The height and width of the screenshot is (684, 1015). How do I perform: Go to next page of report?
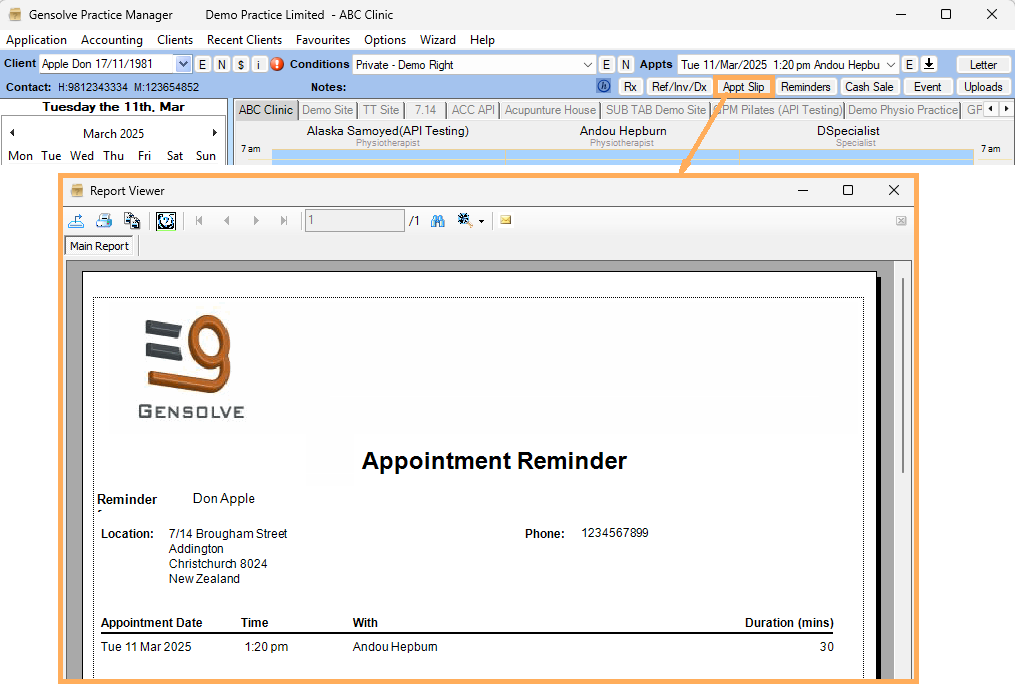click(x=256, y=221)
